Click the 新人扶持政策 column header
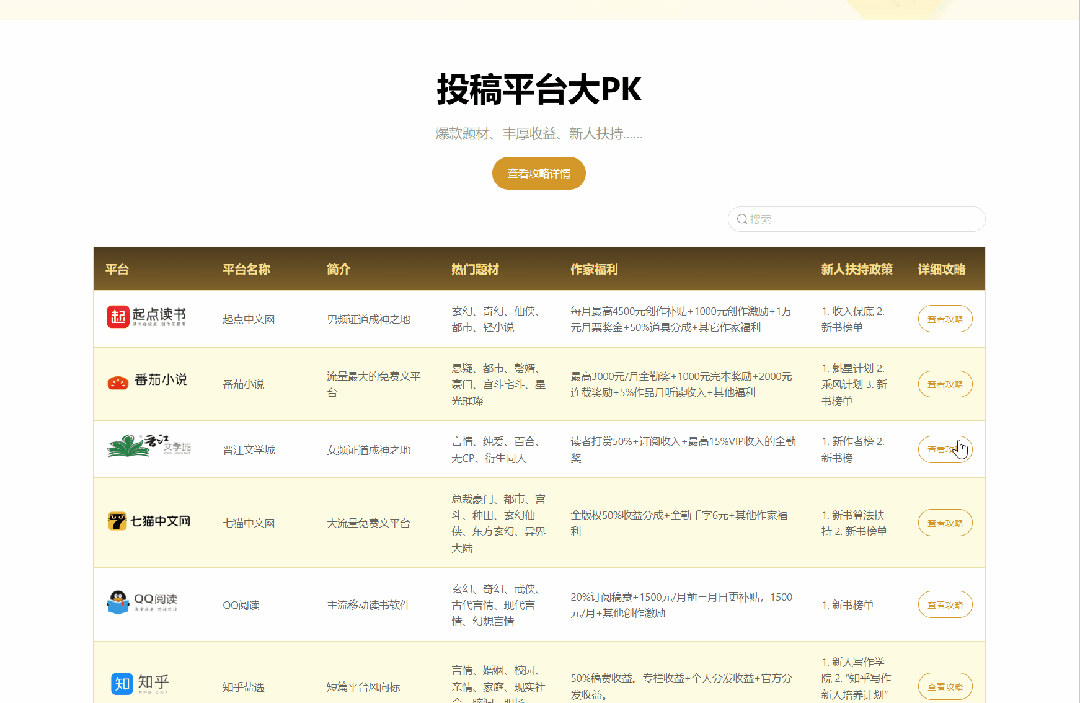The width and height of the screenshot is (1080, 703). (856, 269)
